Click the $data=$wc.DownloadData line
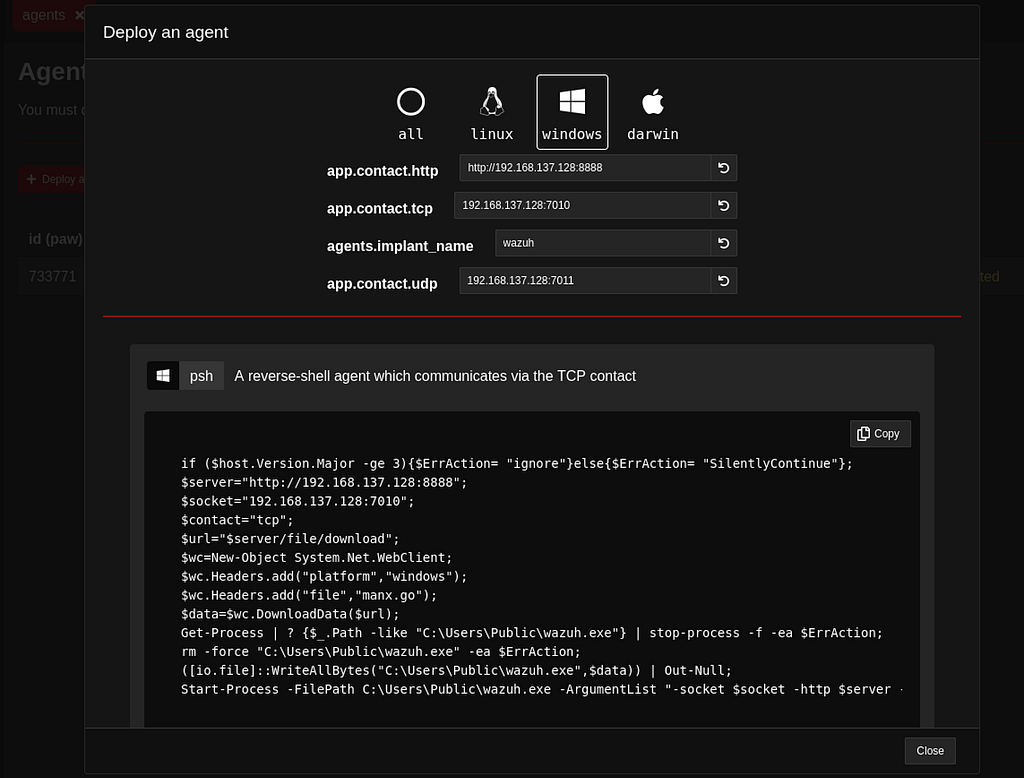 290,614
